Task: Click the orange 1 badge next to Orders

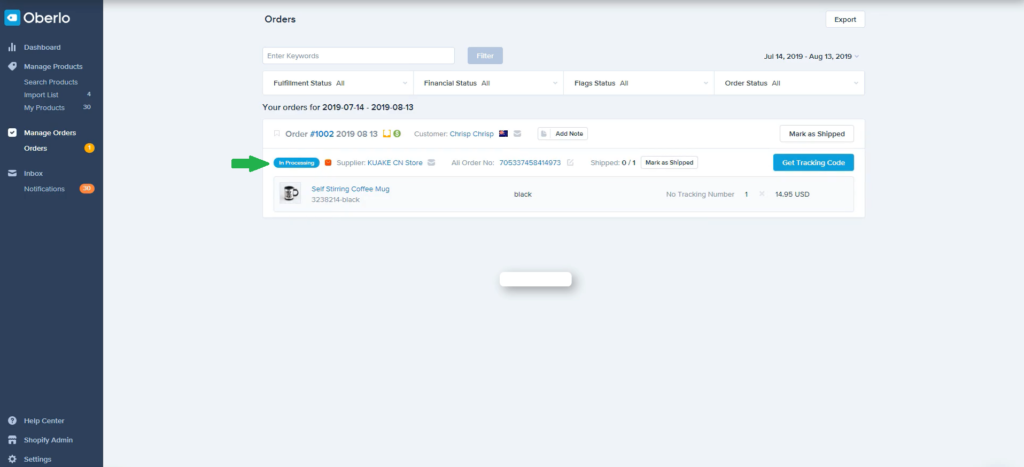Action: pos(89,148)
